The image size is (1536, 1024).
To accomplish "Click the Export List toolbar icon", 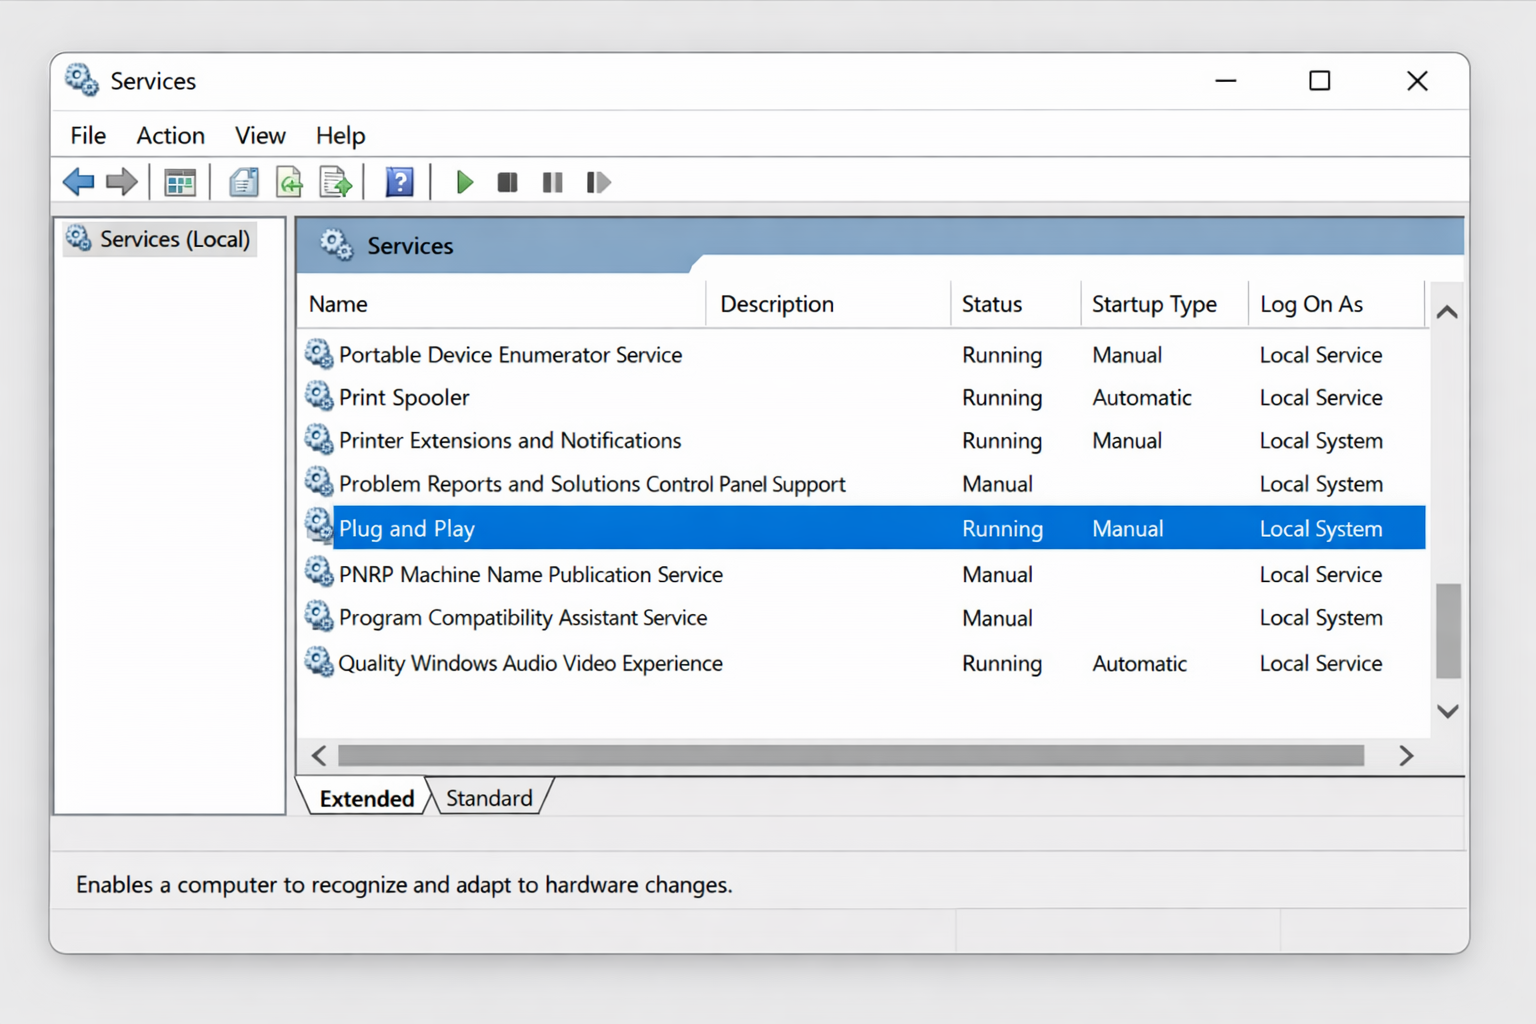I will pos(335,181).
